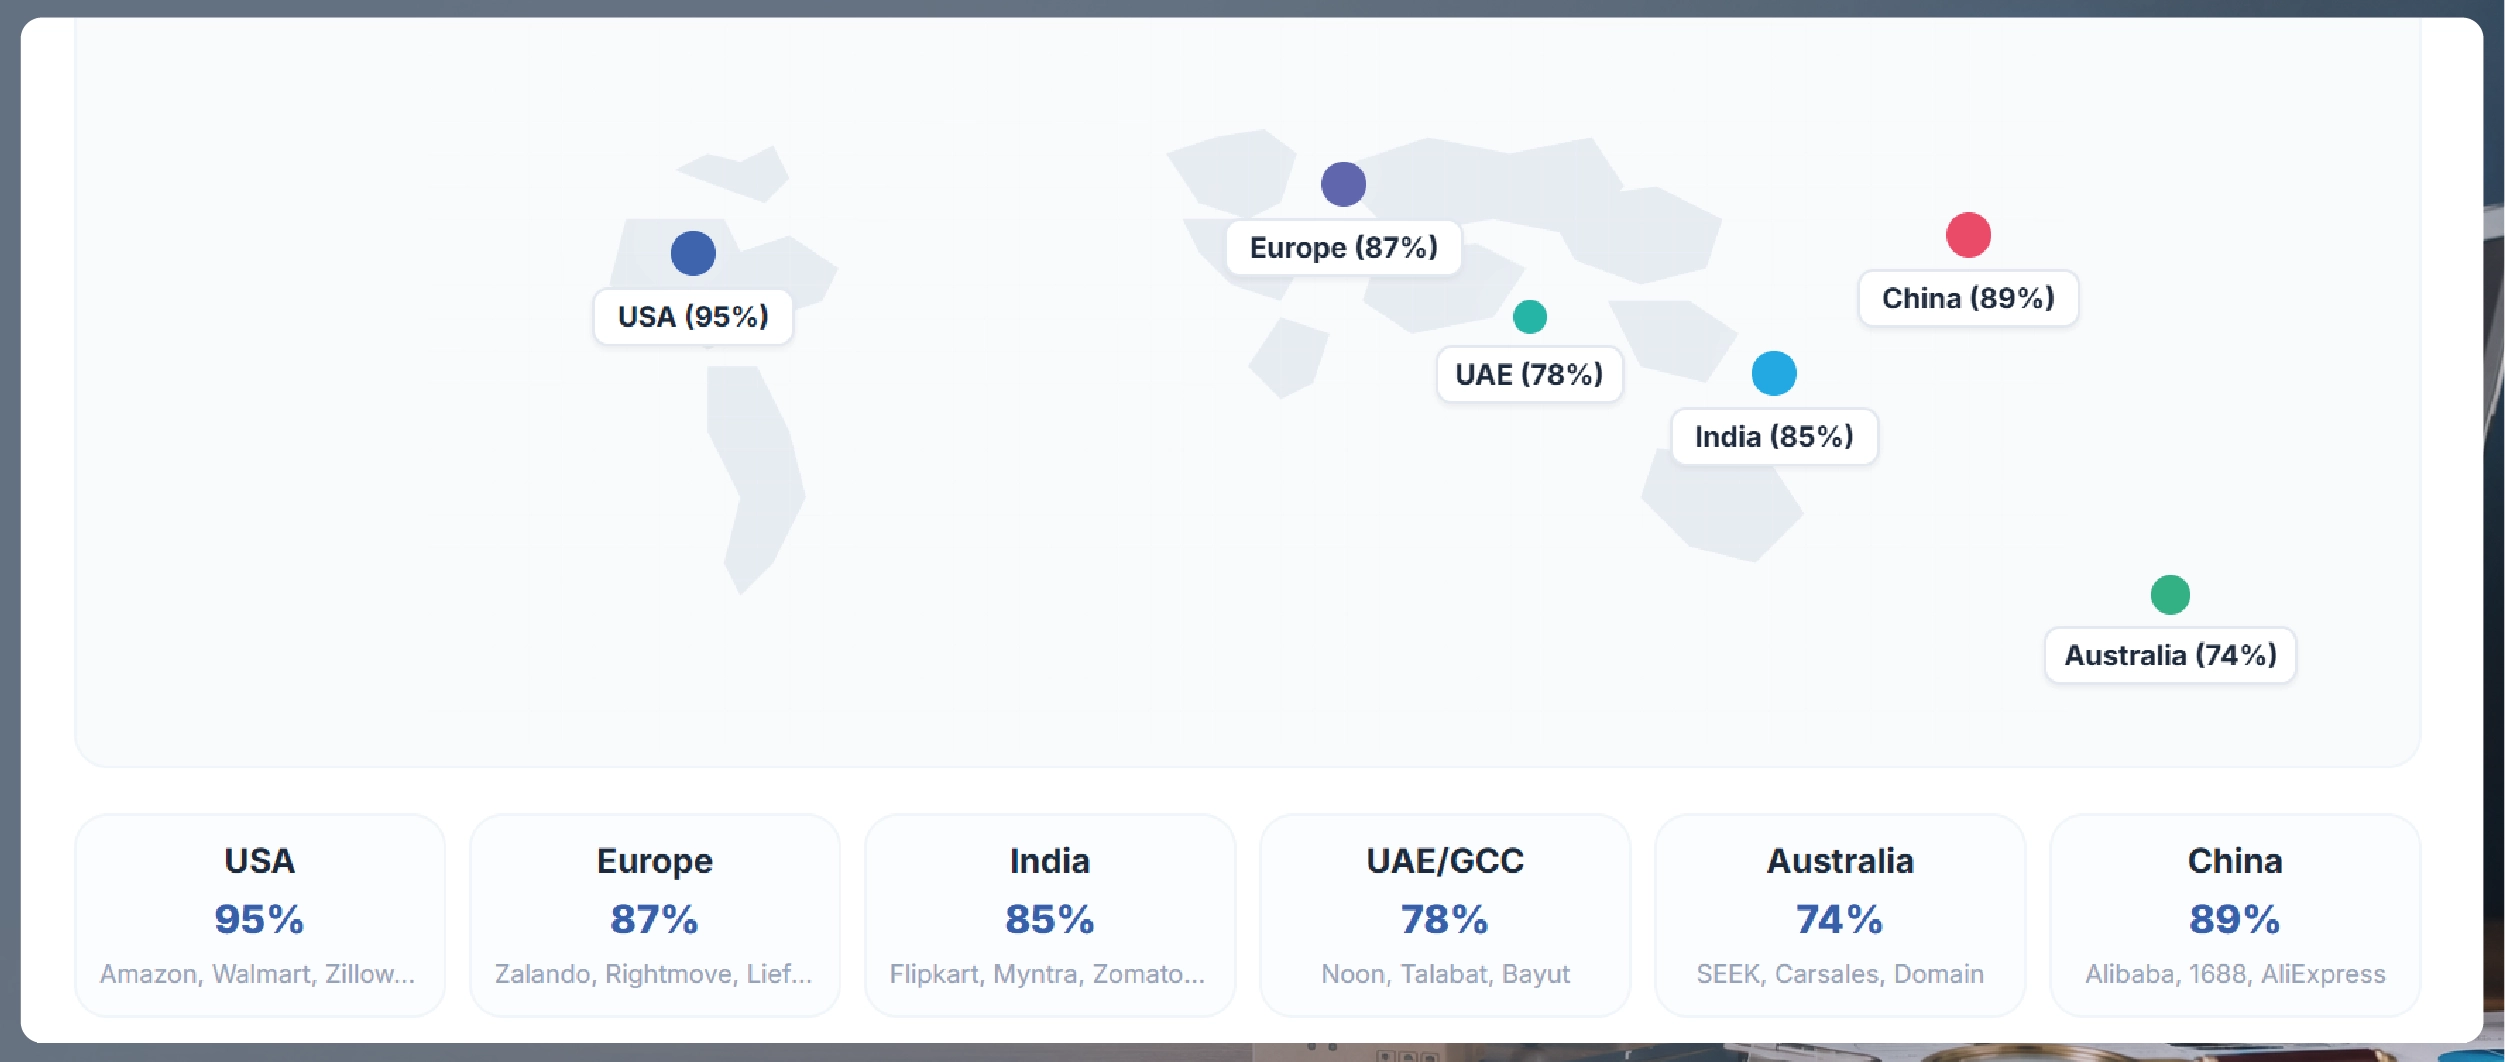Select the Australia 74% stats card

(1840, 915)
